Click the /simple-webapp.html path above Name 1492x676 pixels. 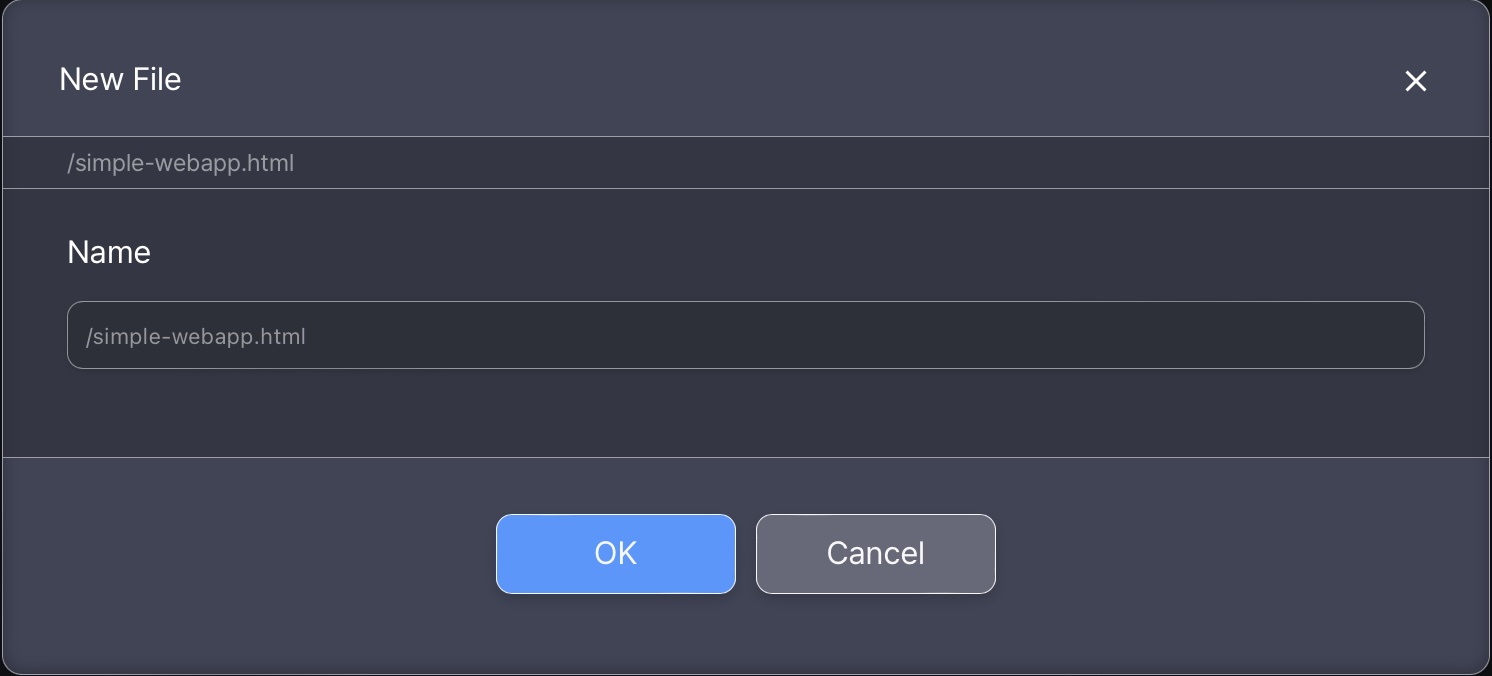(181, 163)
